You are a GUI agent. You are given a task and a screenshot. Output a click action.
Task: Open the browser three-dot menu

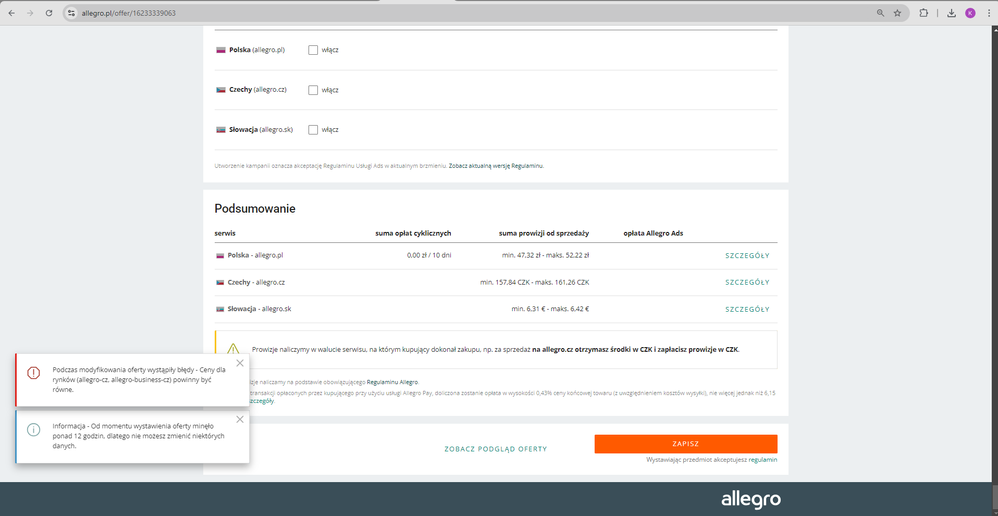988,13
